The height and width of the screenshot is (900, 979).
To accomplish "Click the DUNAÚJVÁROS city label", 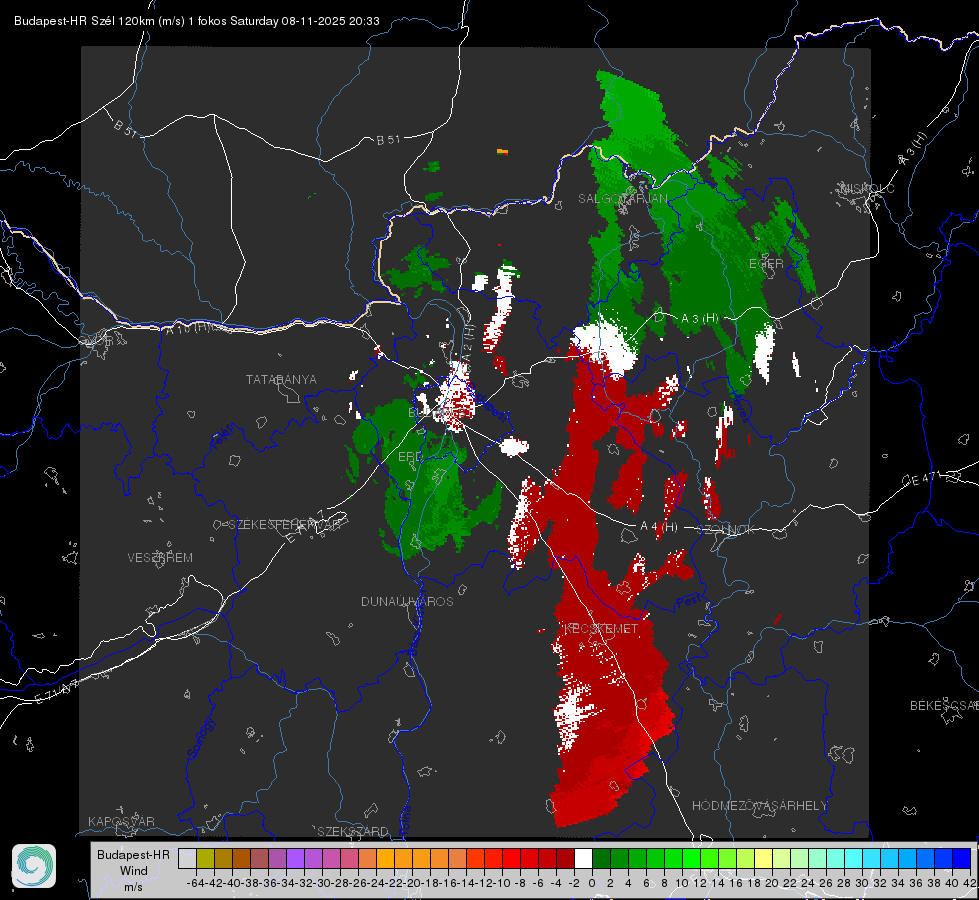I will 407,601.
